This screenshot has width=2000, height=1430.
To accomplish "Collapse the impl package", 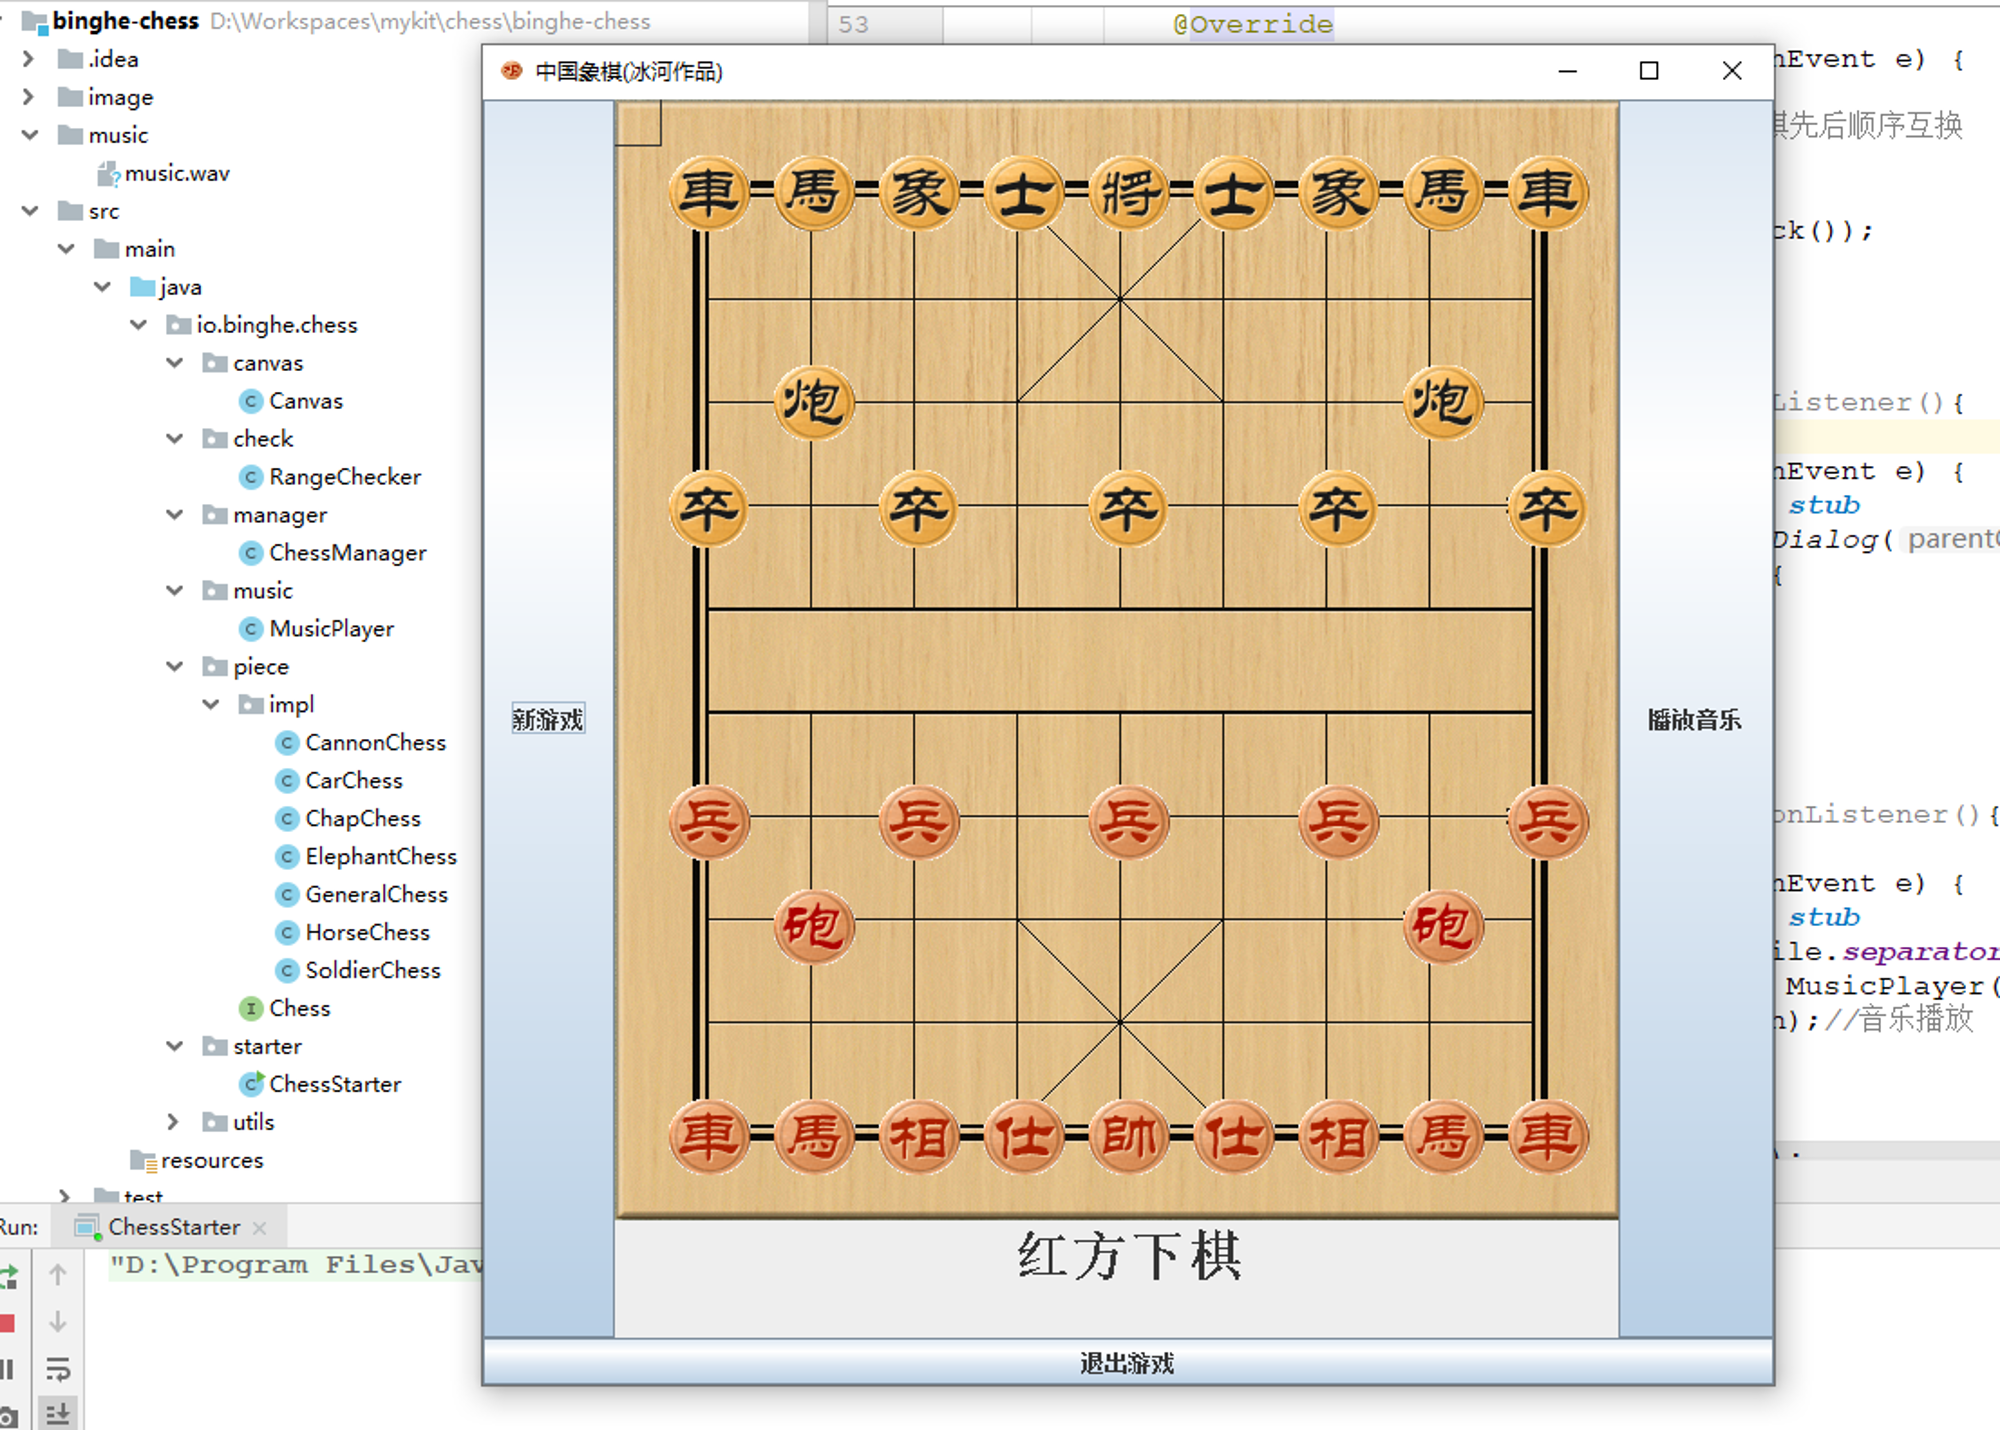I will [x=211, y=705].
